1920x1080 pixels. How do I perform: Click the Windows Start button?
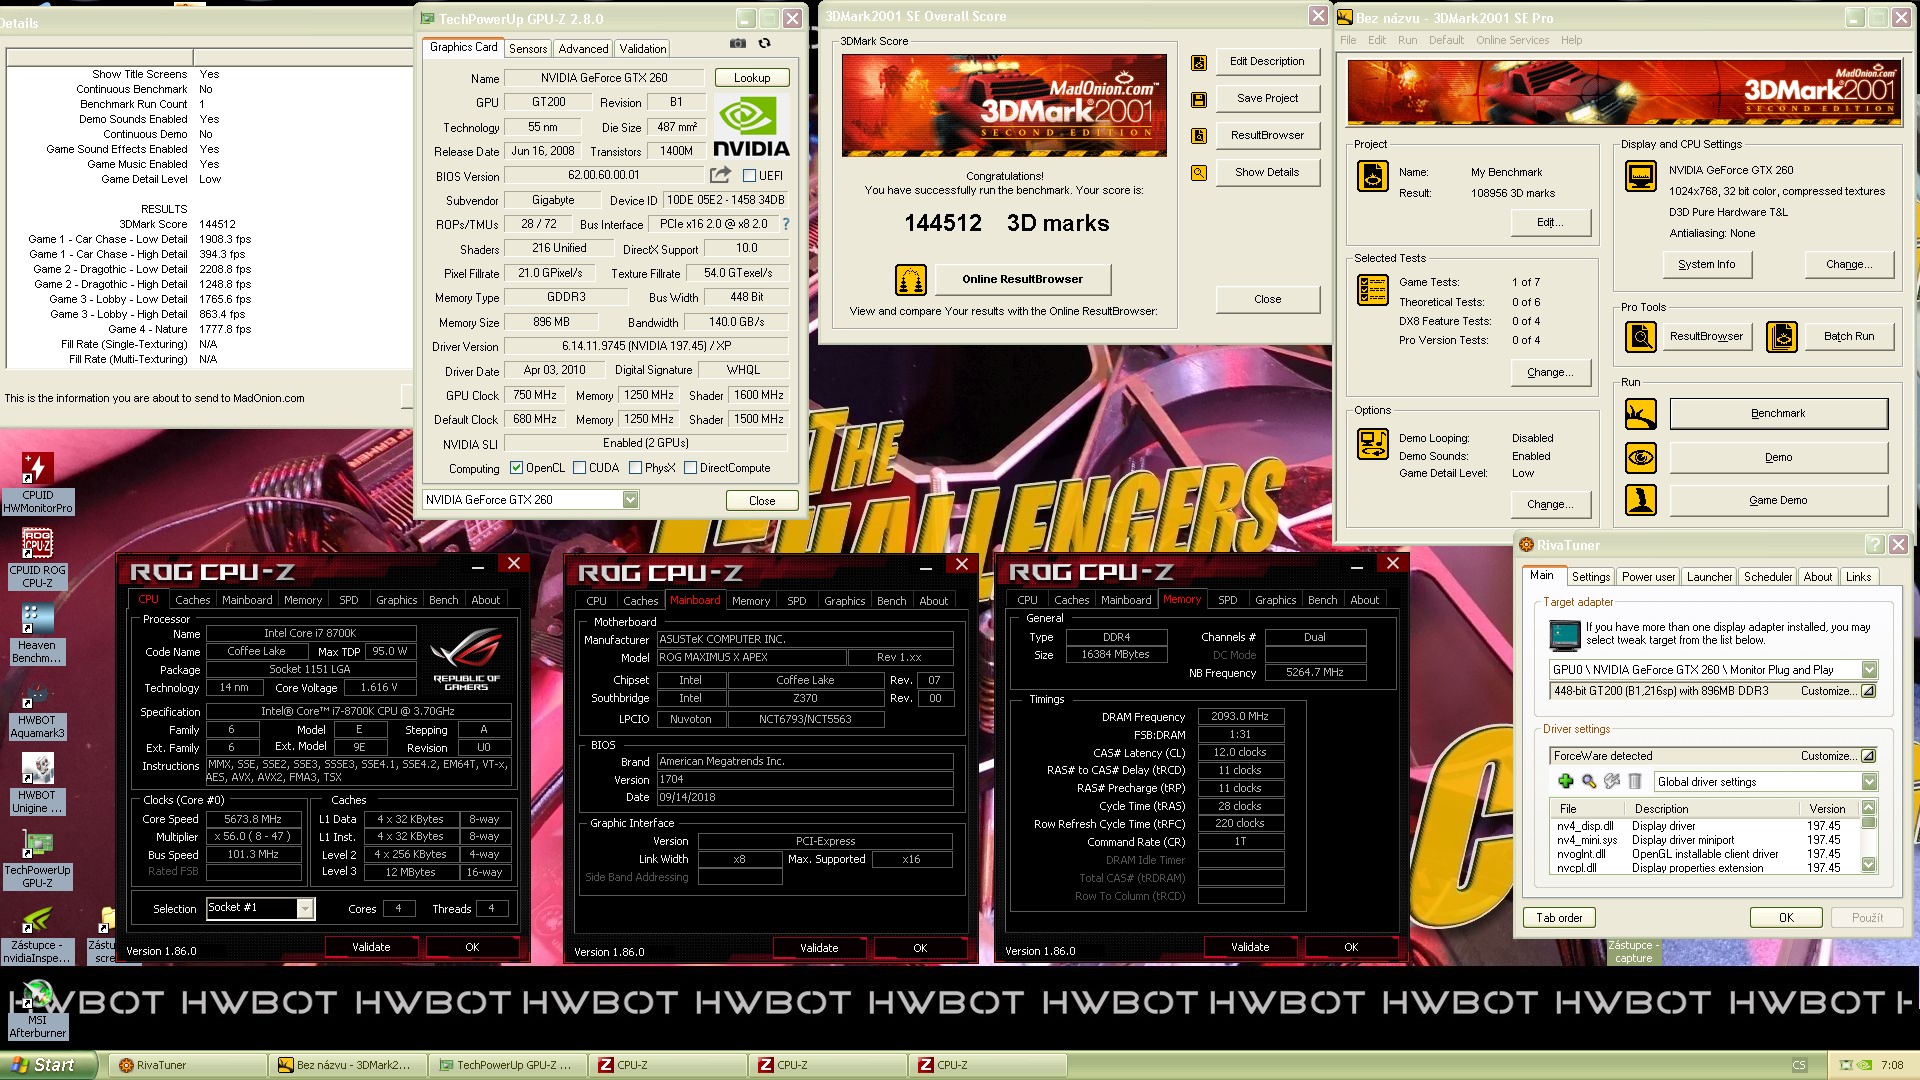click(x=49, y=1065)
